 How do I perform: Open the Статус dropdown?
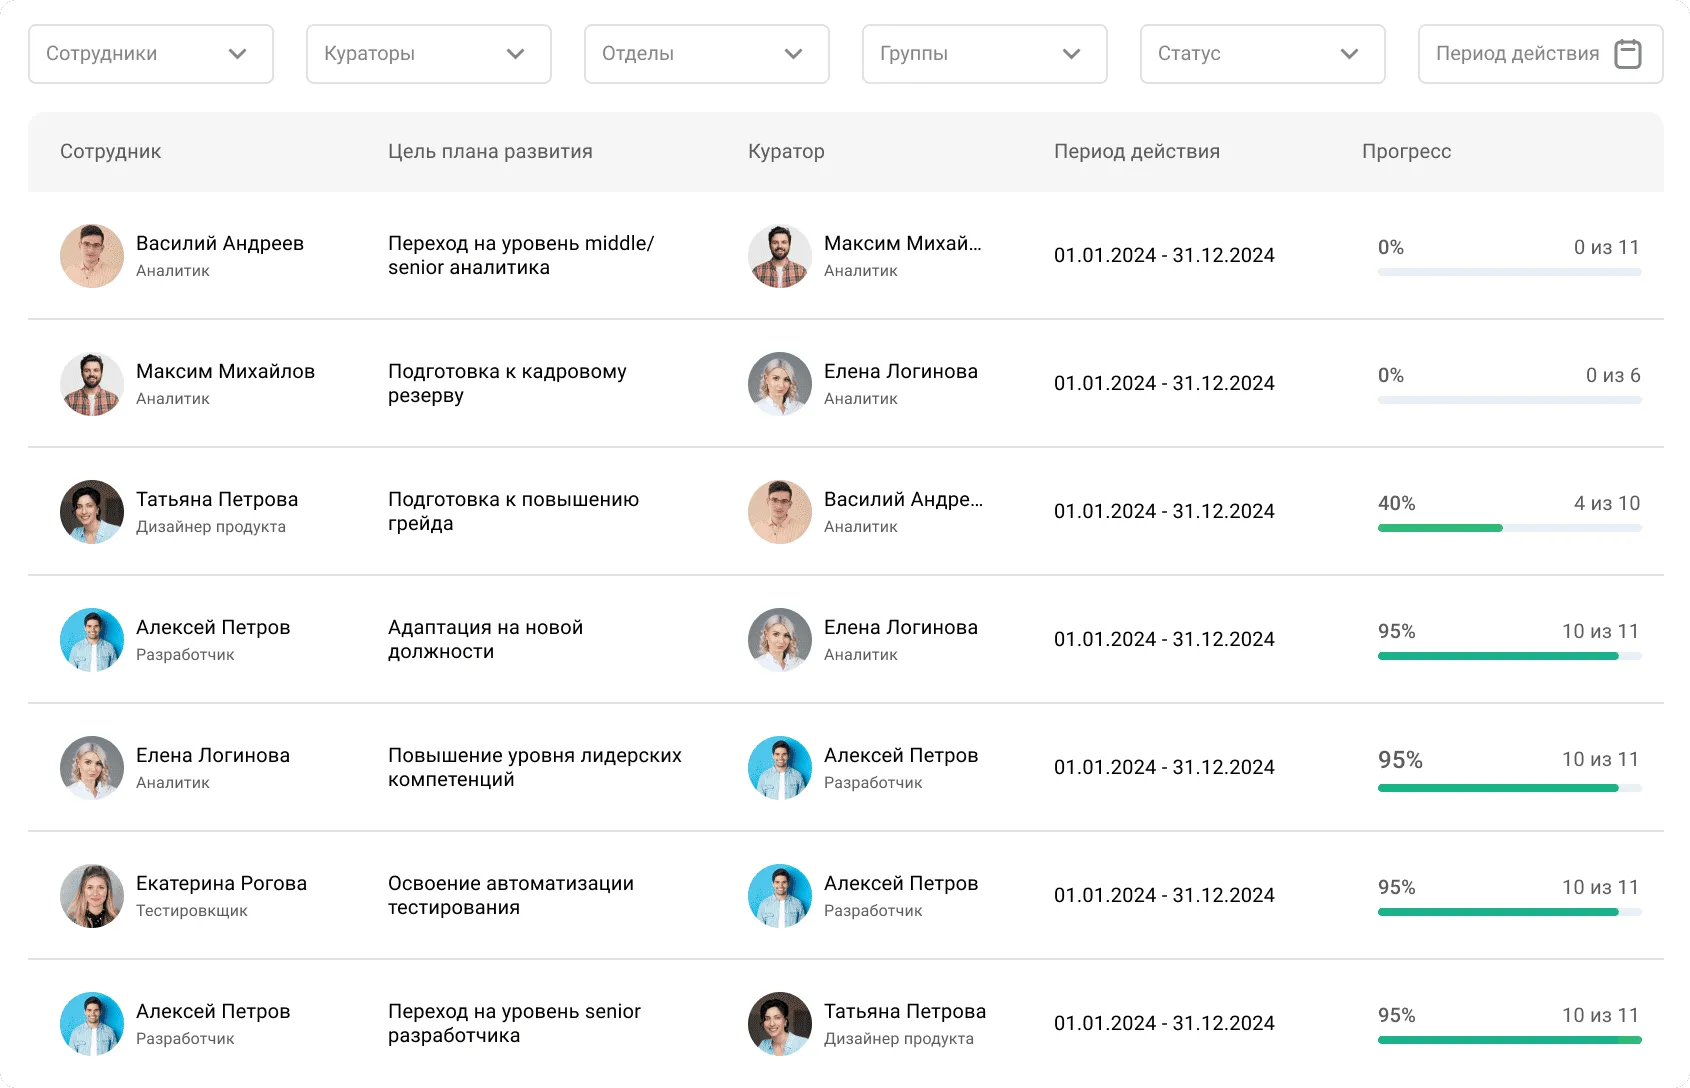(1262, 54)
